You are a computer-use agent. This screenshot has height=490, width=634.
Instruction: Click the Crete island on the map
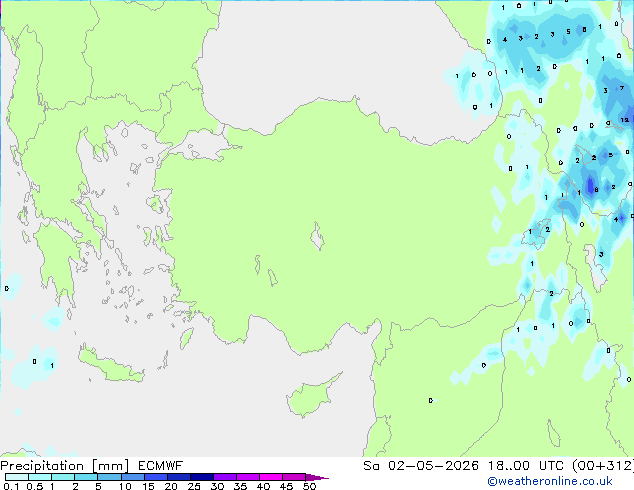tap(110, 365)
